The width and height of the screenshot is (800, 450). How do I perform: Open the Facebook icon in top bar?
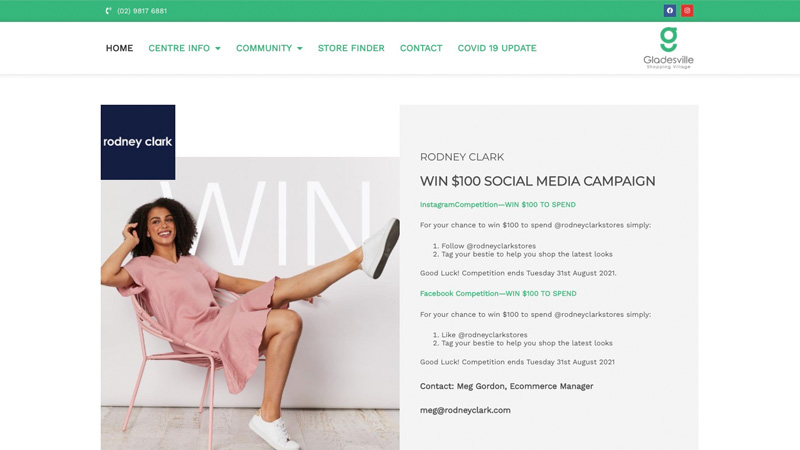pos(669,11)
